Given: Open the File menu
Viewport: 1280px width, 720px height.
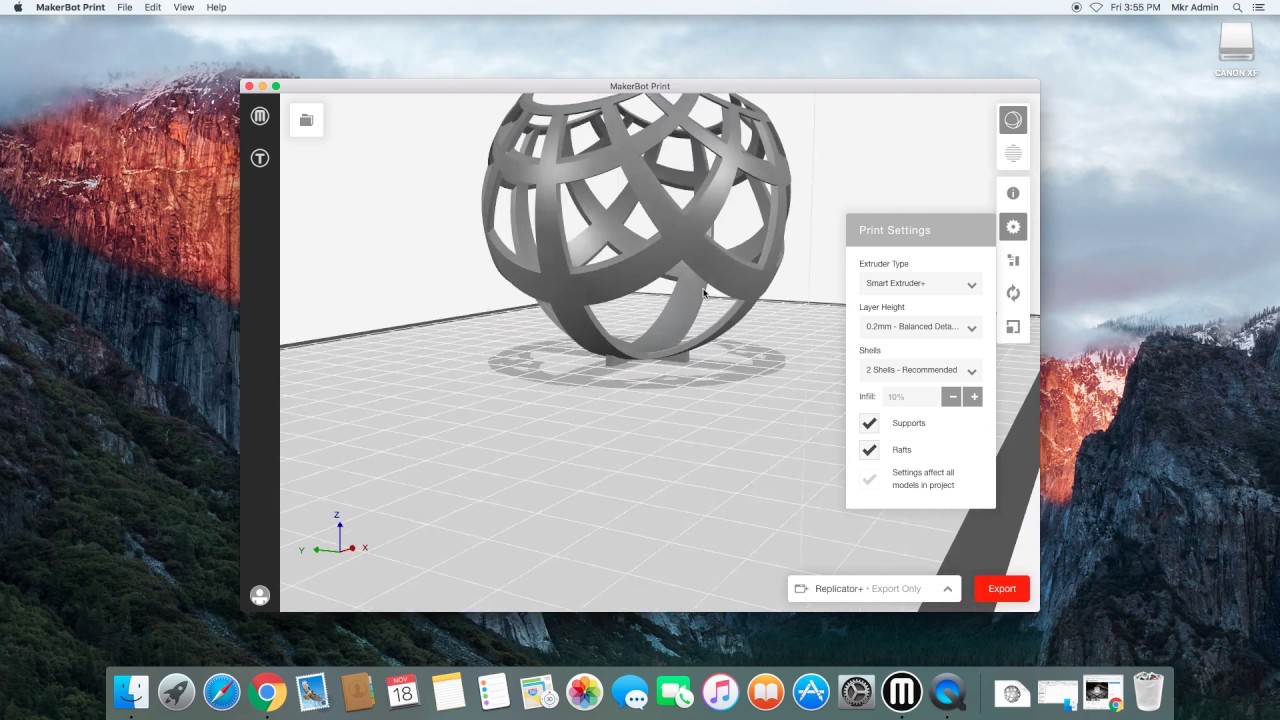Looking at the screenshot, I should 124,7.
